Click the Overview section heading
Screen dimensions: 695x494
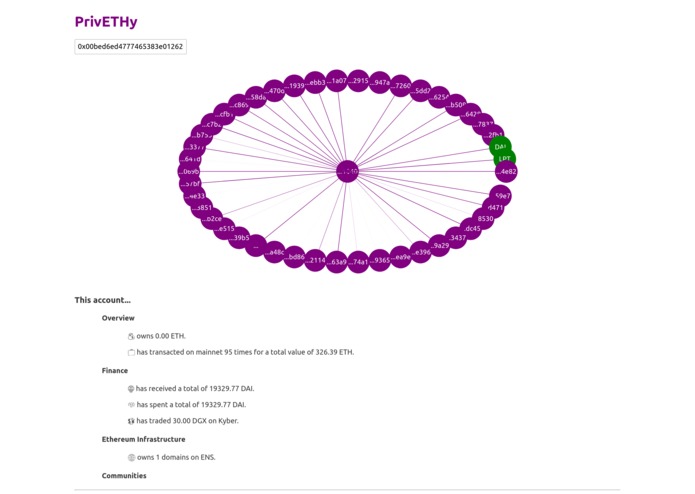click(x=118, y=318)
